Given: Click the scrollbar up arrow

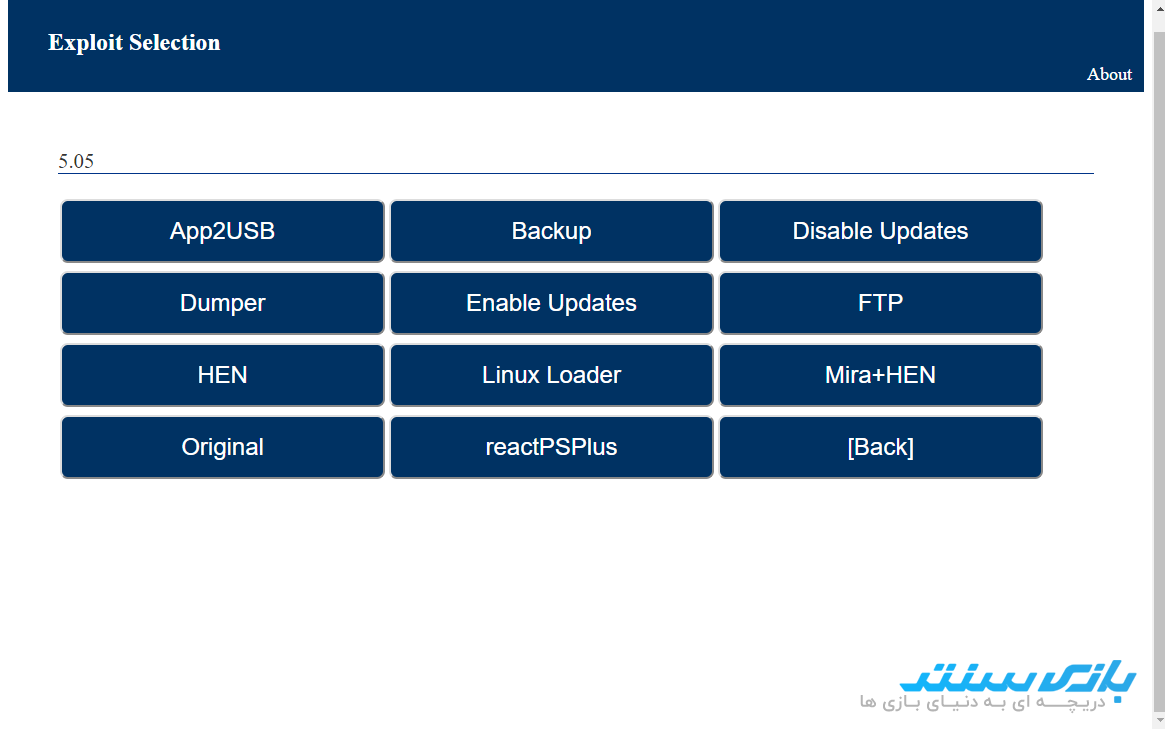Looking at the screenshot, I should pyautogui.click(x=1158, y=8).
